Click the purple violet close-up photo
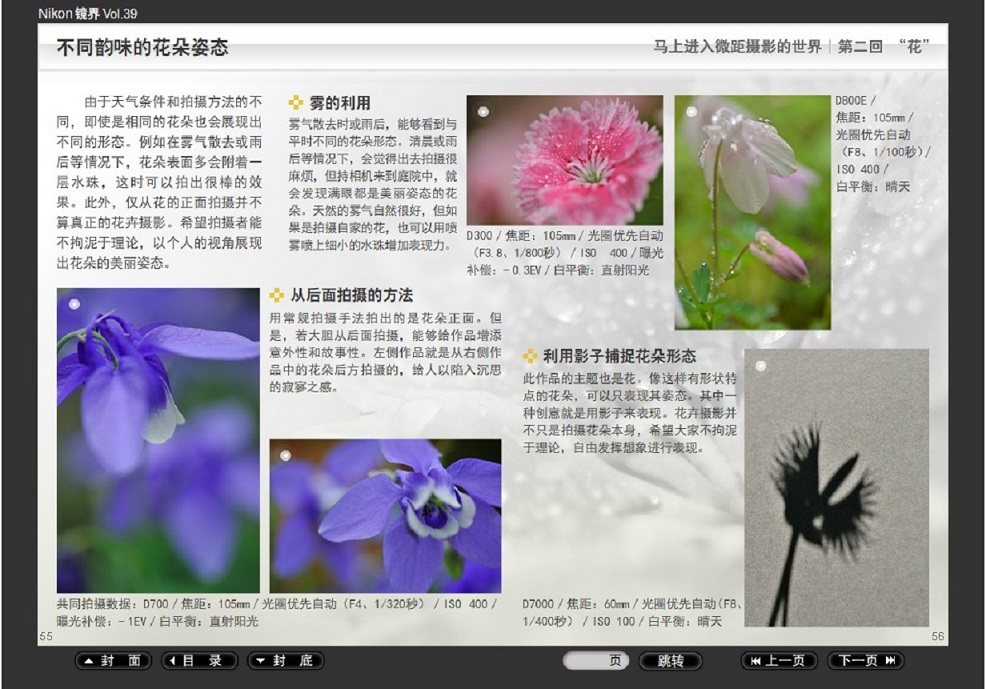The width and height of the screenshot is (986, 689). tap(385, 516)
